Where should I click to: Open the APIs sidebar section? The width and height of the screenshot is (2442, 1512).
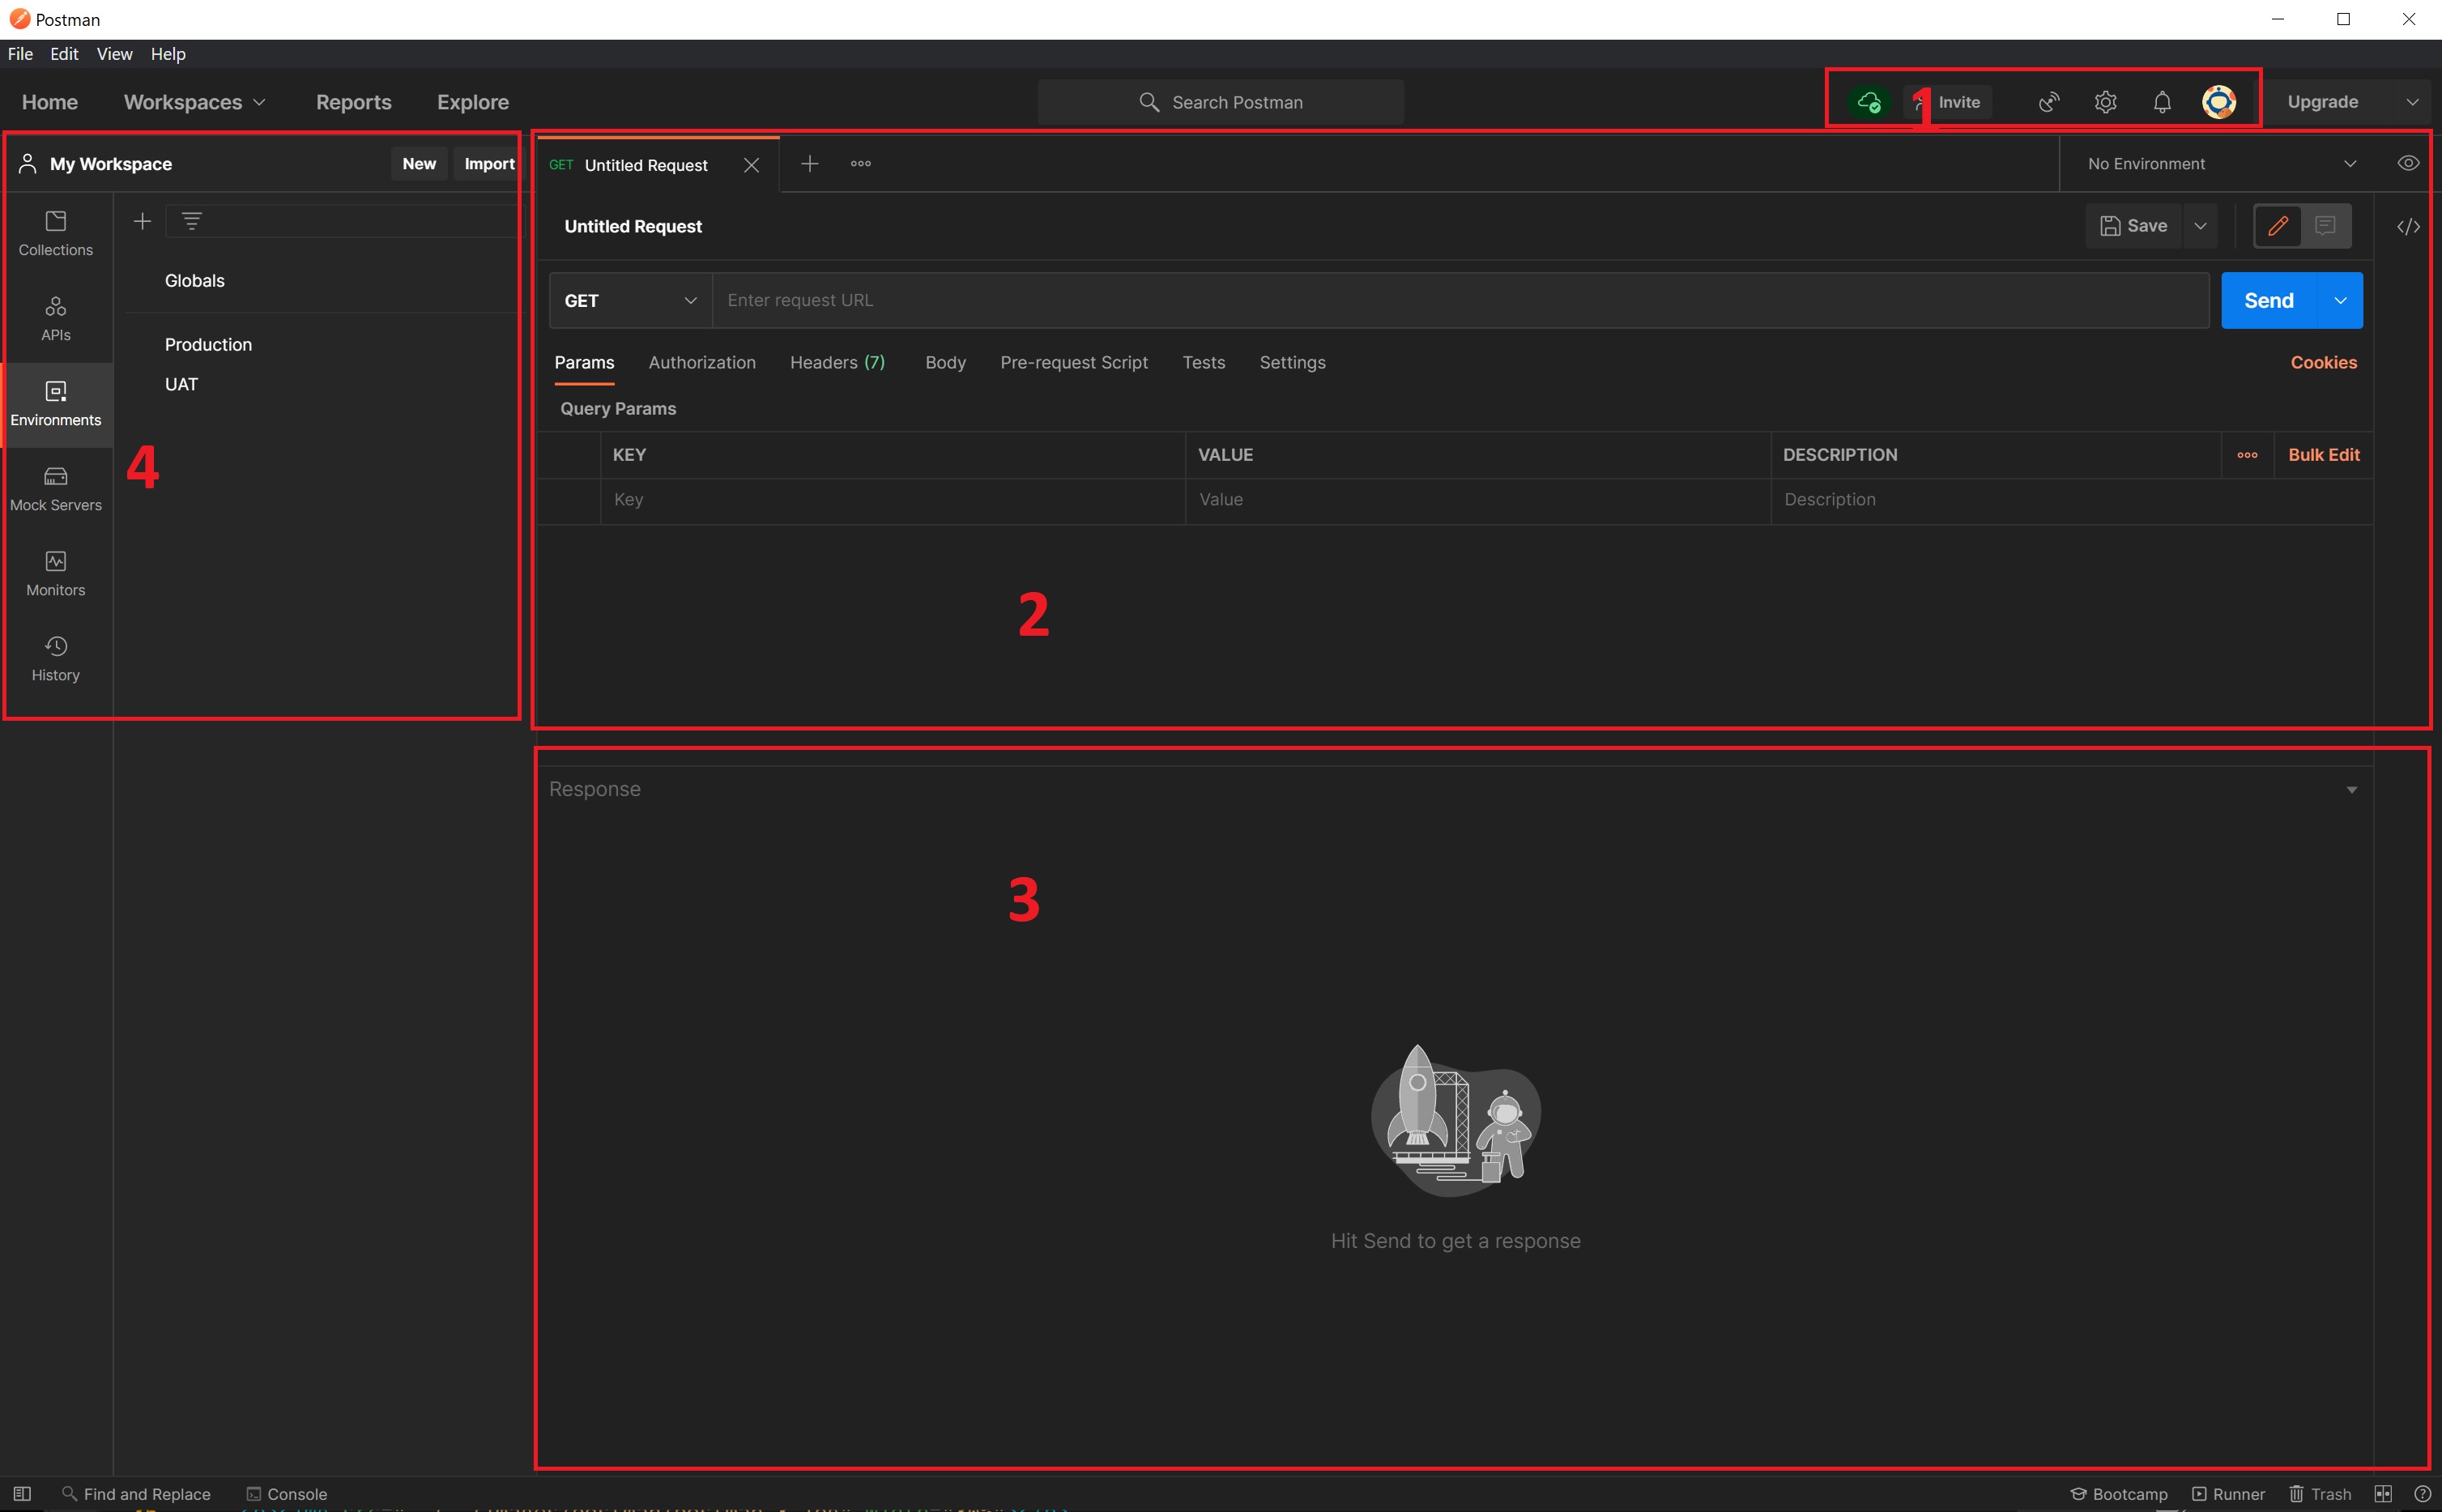[55, 318]
